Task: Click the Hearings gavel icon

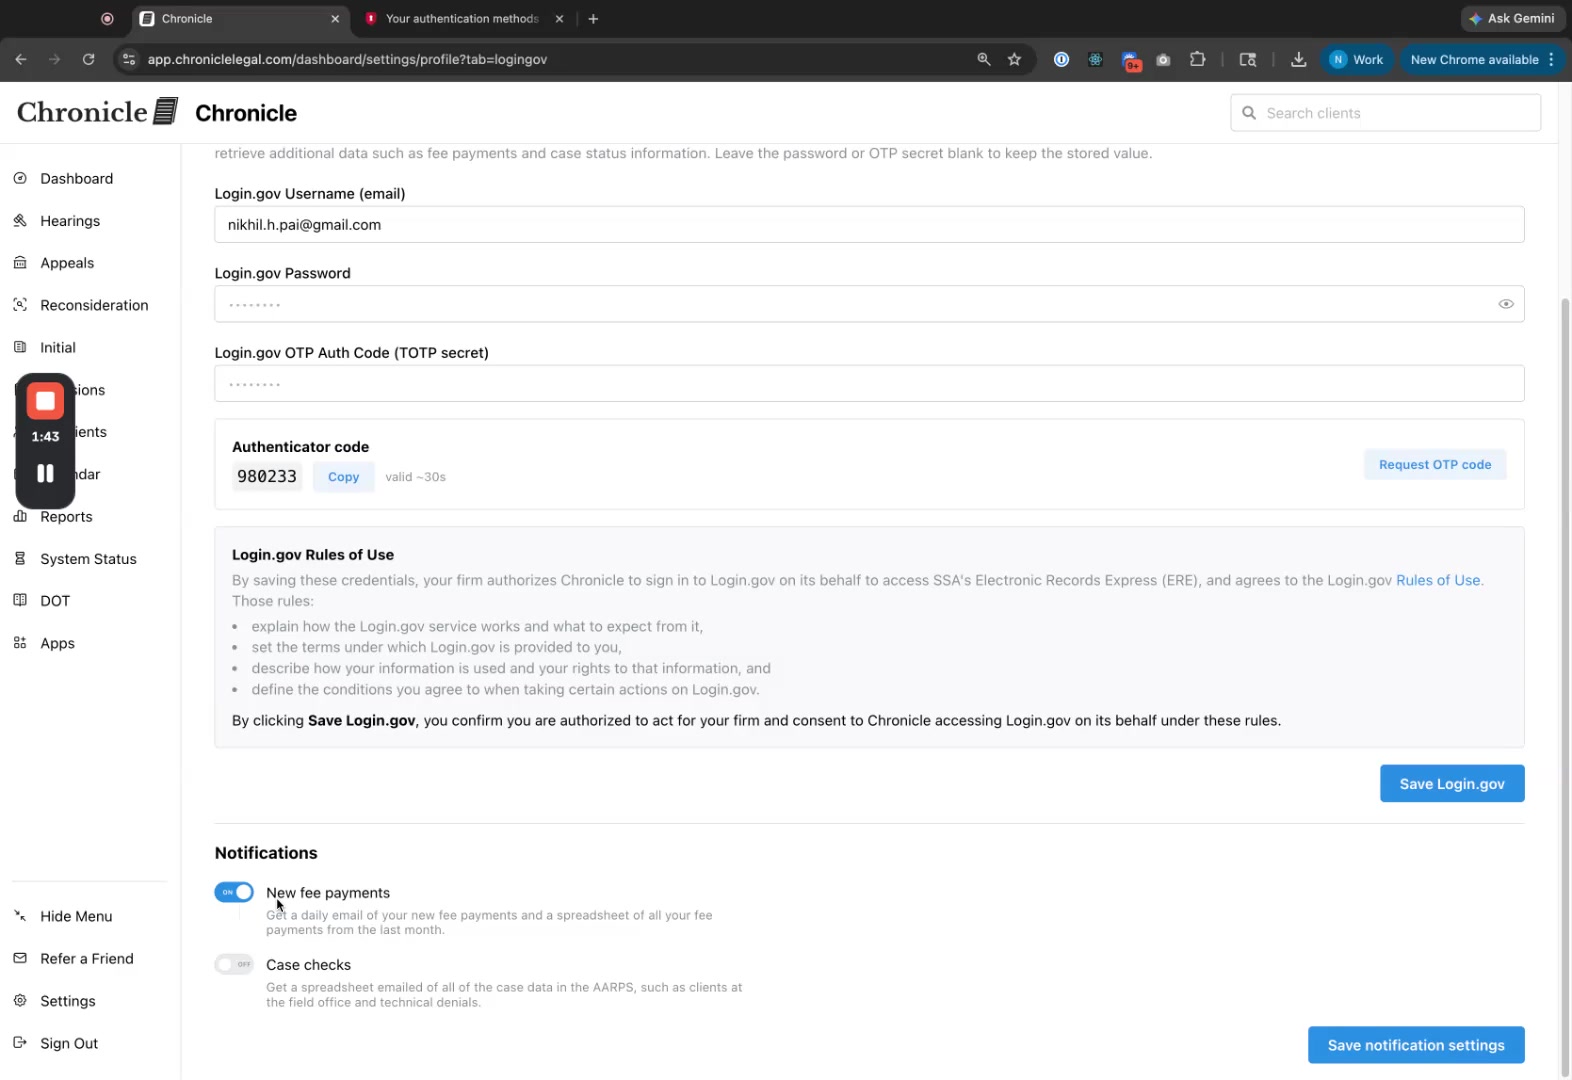Action: tap(20, 220)
